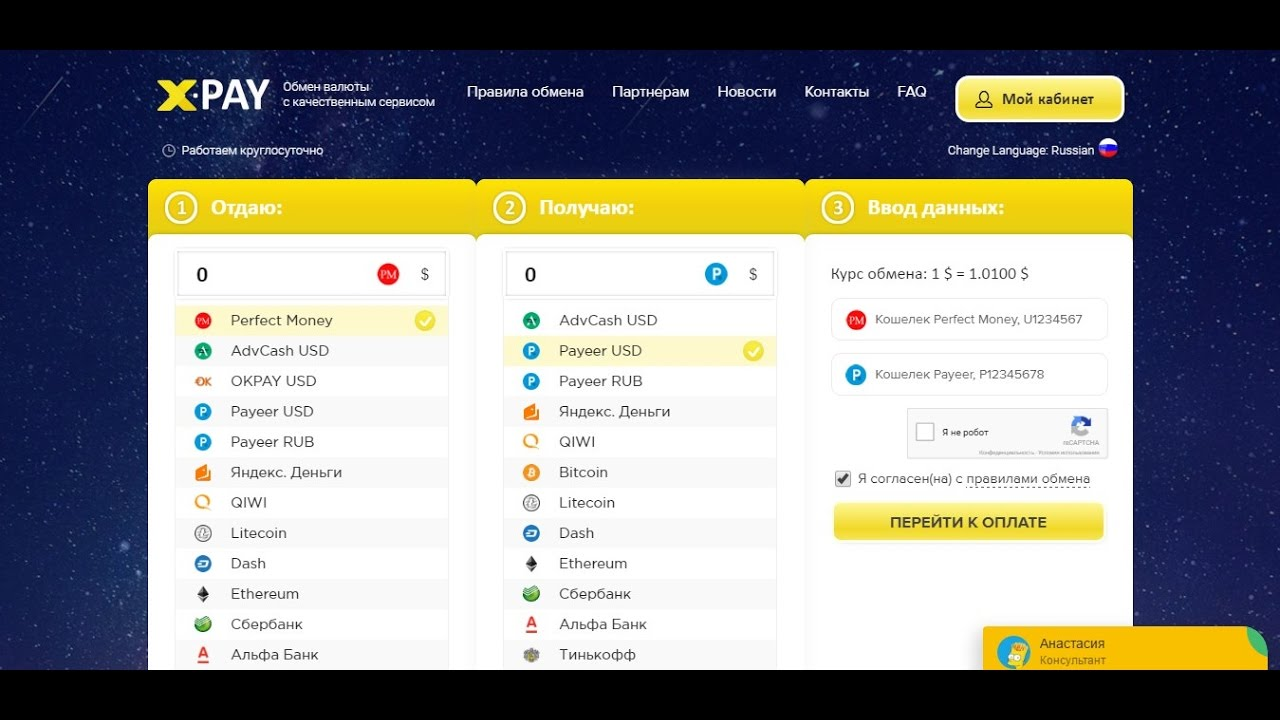The image size is (1280, 720).
Task: Click the Кошелек Perfect Money wallet field
Action: pyautogui.click(x=969, y=320)
